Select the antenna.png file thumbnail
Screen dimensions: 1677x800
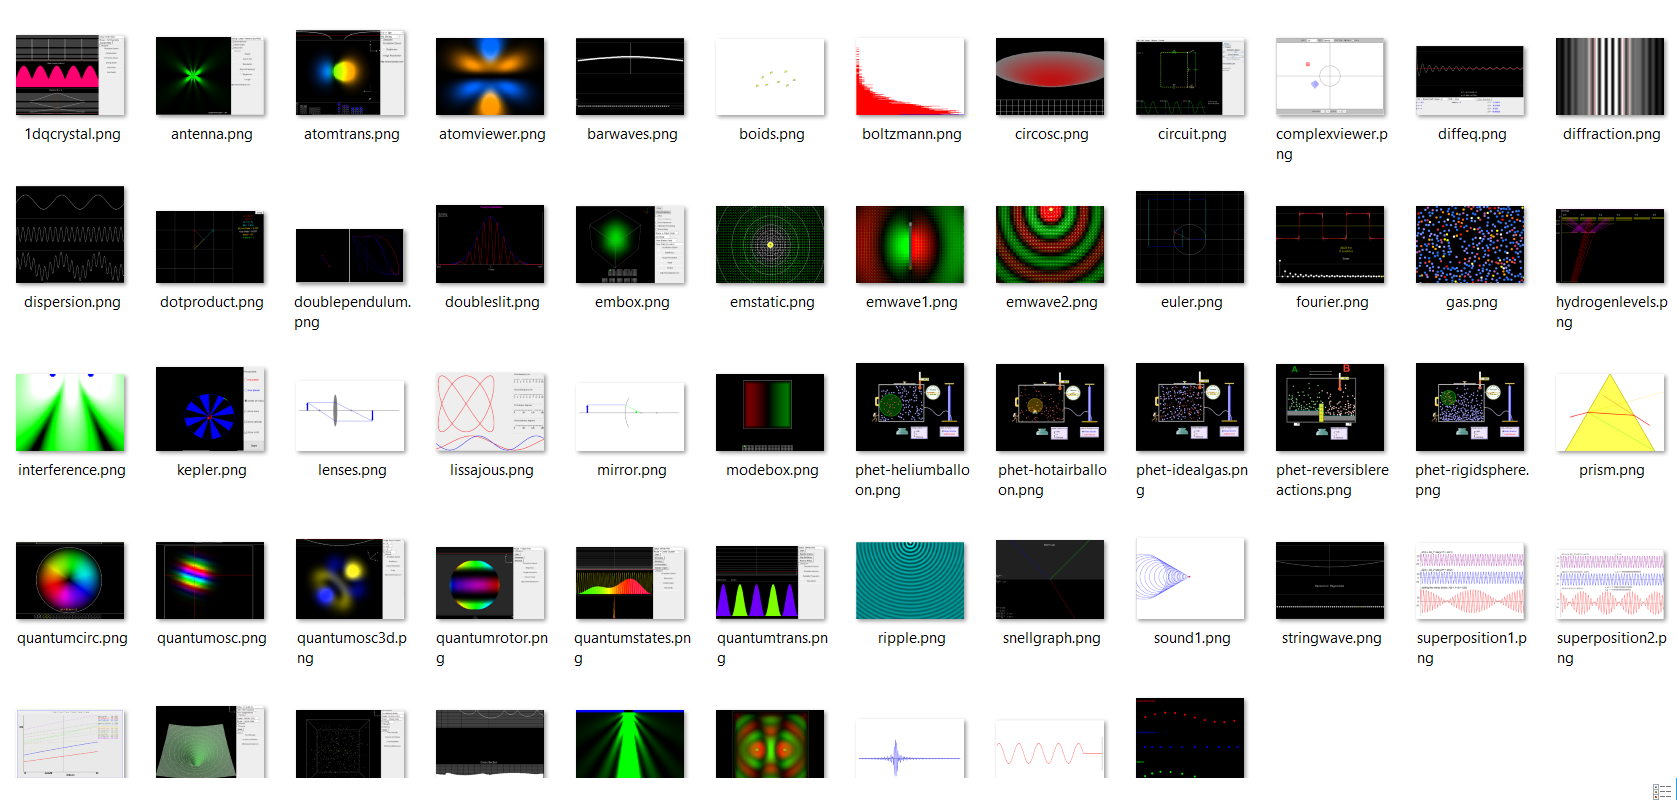tap(210, 76)
